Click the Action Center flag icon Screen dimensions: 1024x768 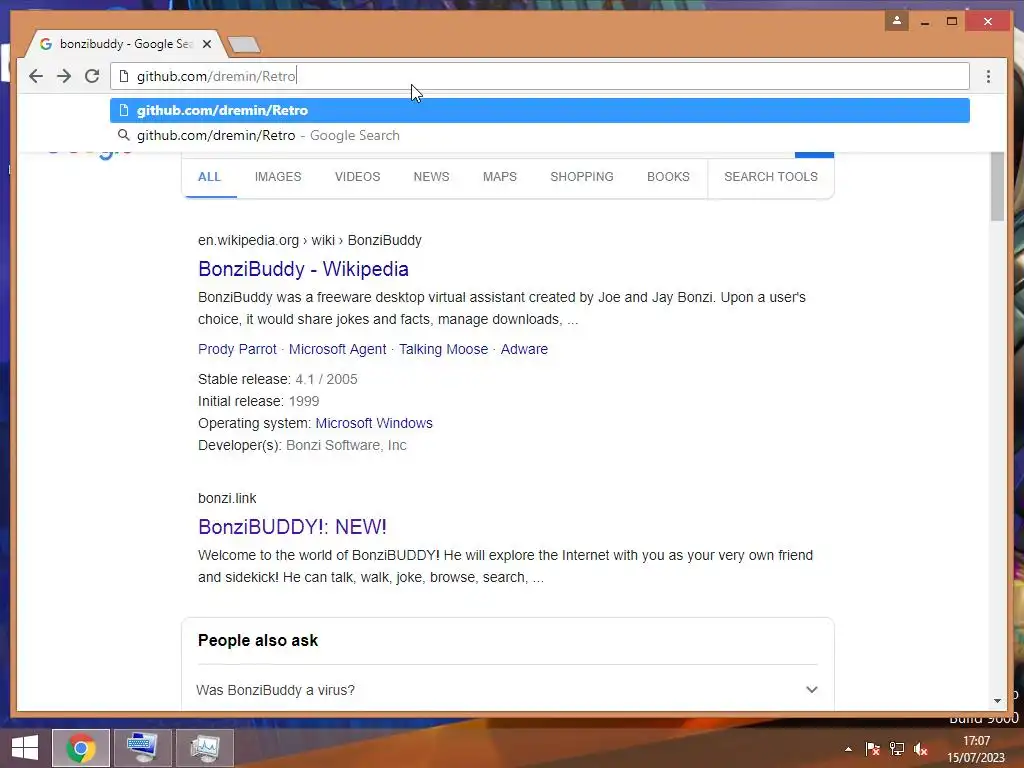click(872, 749)
